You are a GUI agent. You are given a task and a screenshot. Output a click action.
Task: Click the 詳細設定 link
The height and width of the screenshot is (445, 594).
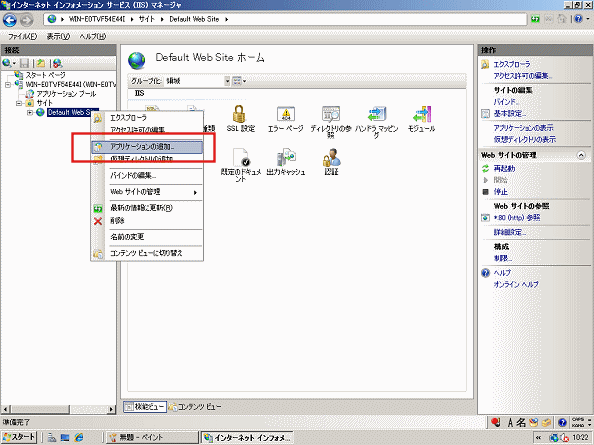pyautogui.click(x=510, y=232)
